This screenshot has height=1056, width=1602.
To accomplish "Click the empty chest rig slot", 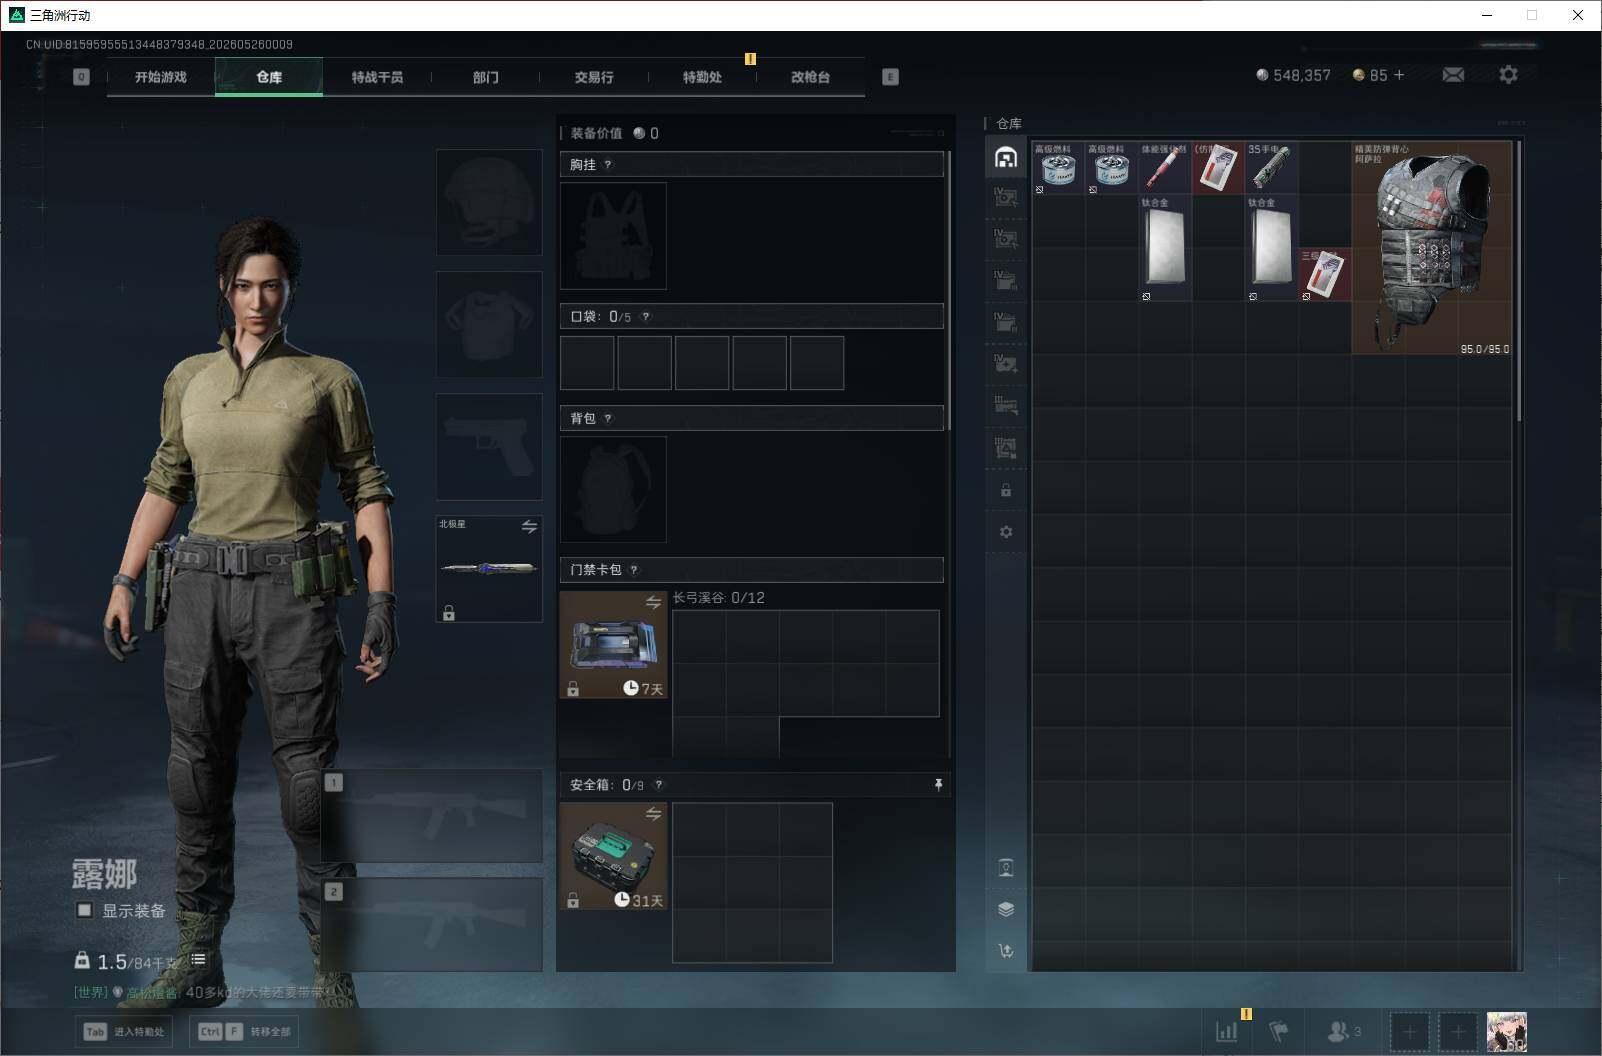I will point(613,236).
